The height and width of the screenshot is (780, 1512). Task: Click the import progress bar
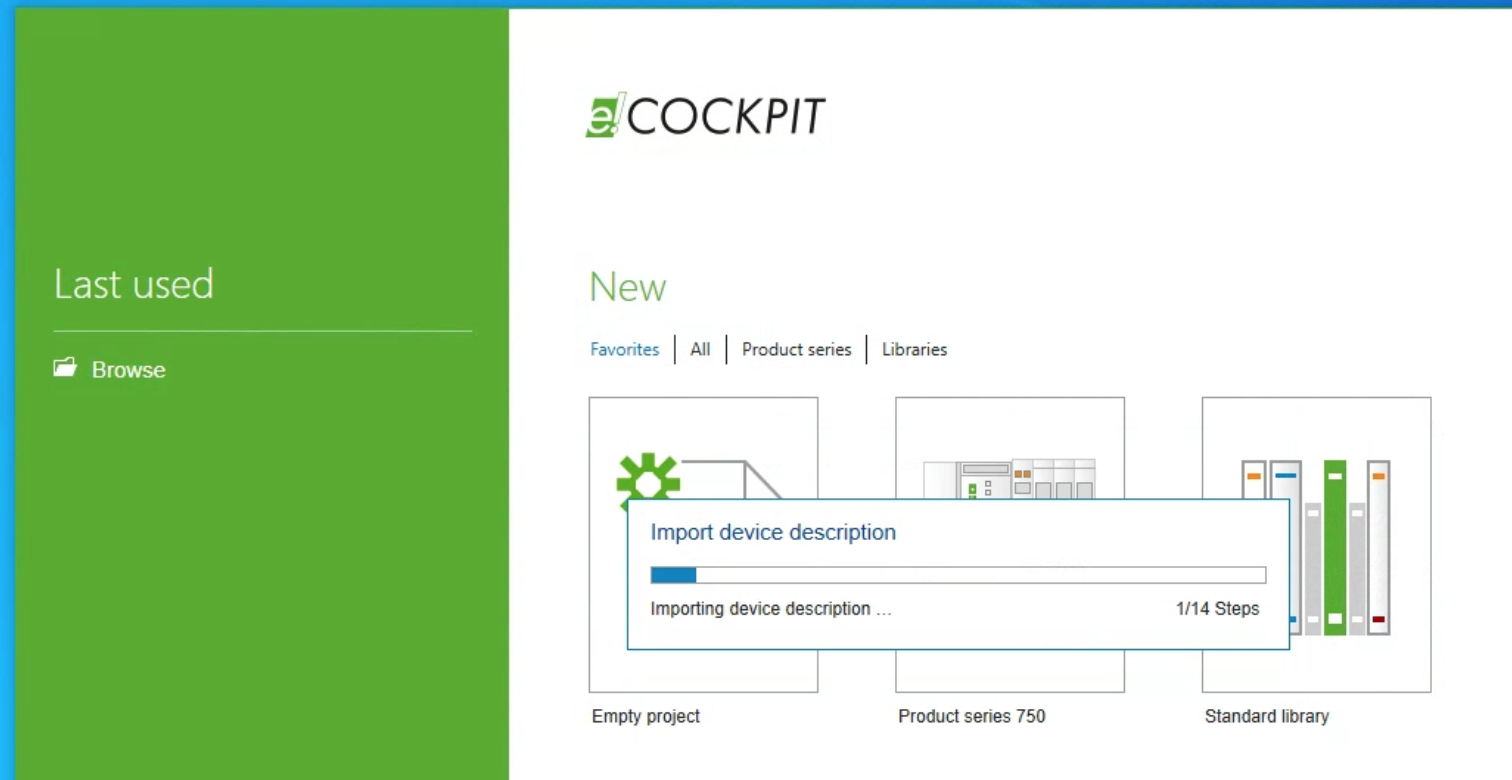(x=958, y=575)
